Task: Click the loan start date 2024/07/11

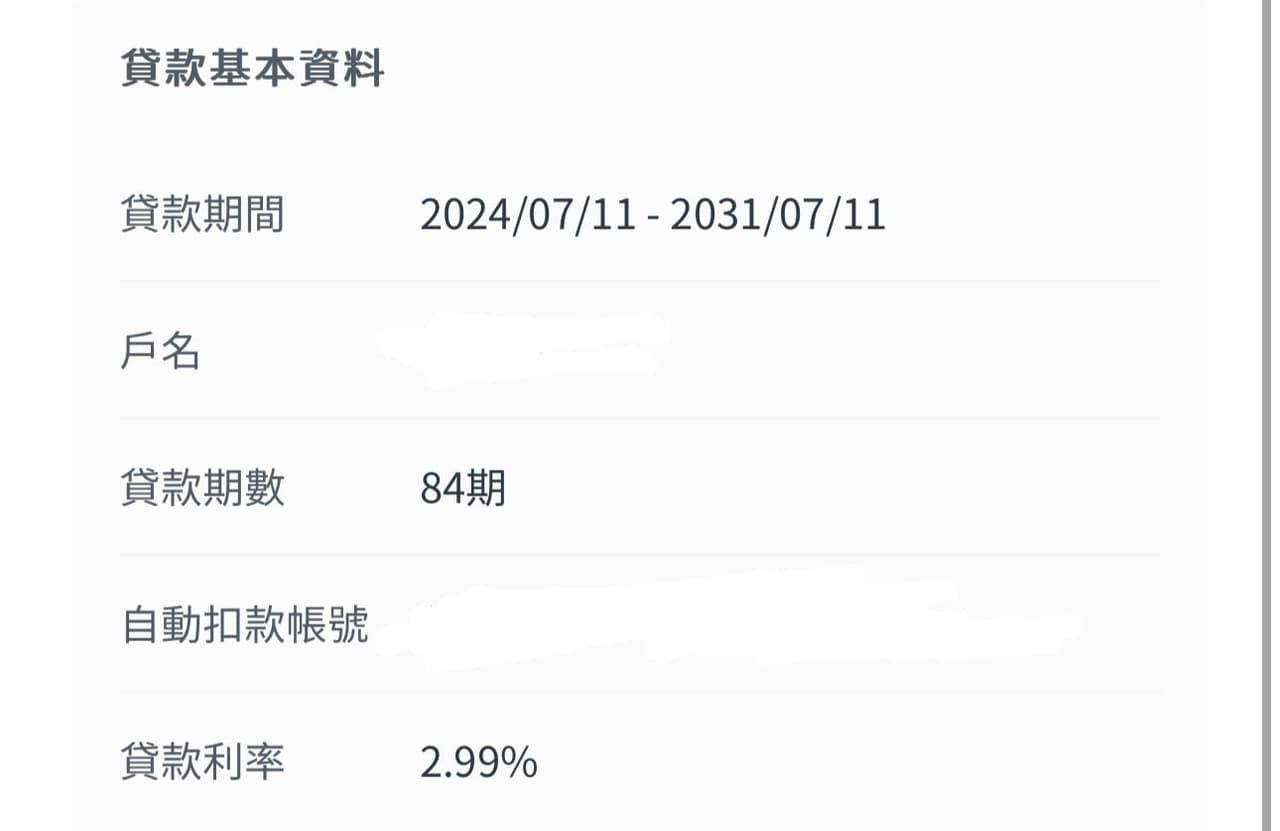Action: [x=528, y=215]
